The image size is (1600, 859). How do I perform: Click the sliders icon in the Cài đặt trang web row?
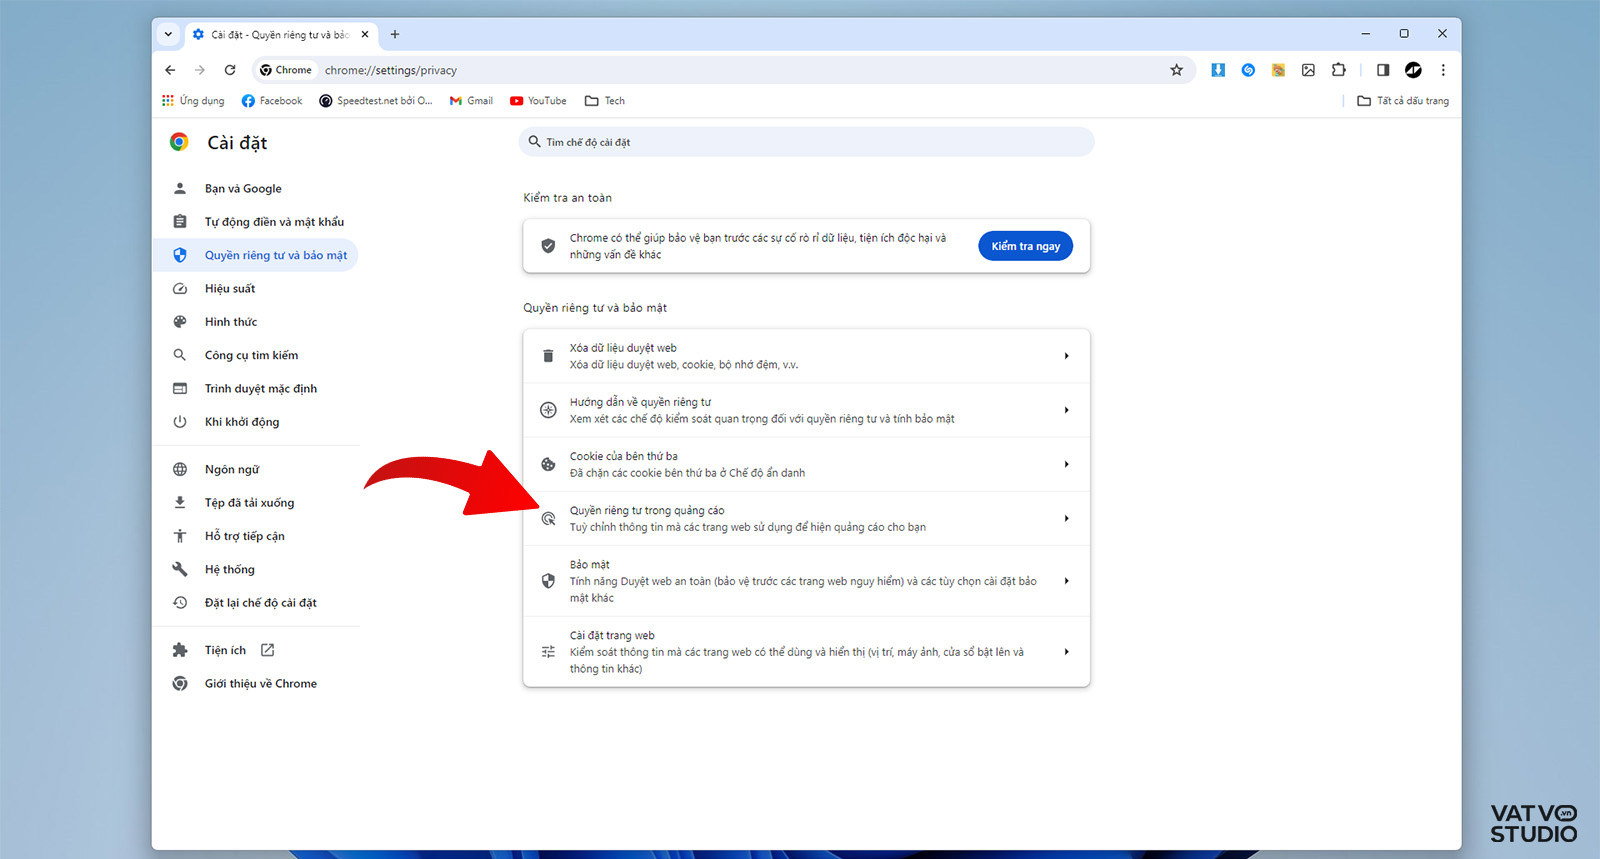point(548,652)
